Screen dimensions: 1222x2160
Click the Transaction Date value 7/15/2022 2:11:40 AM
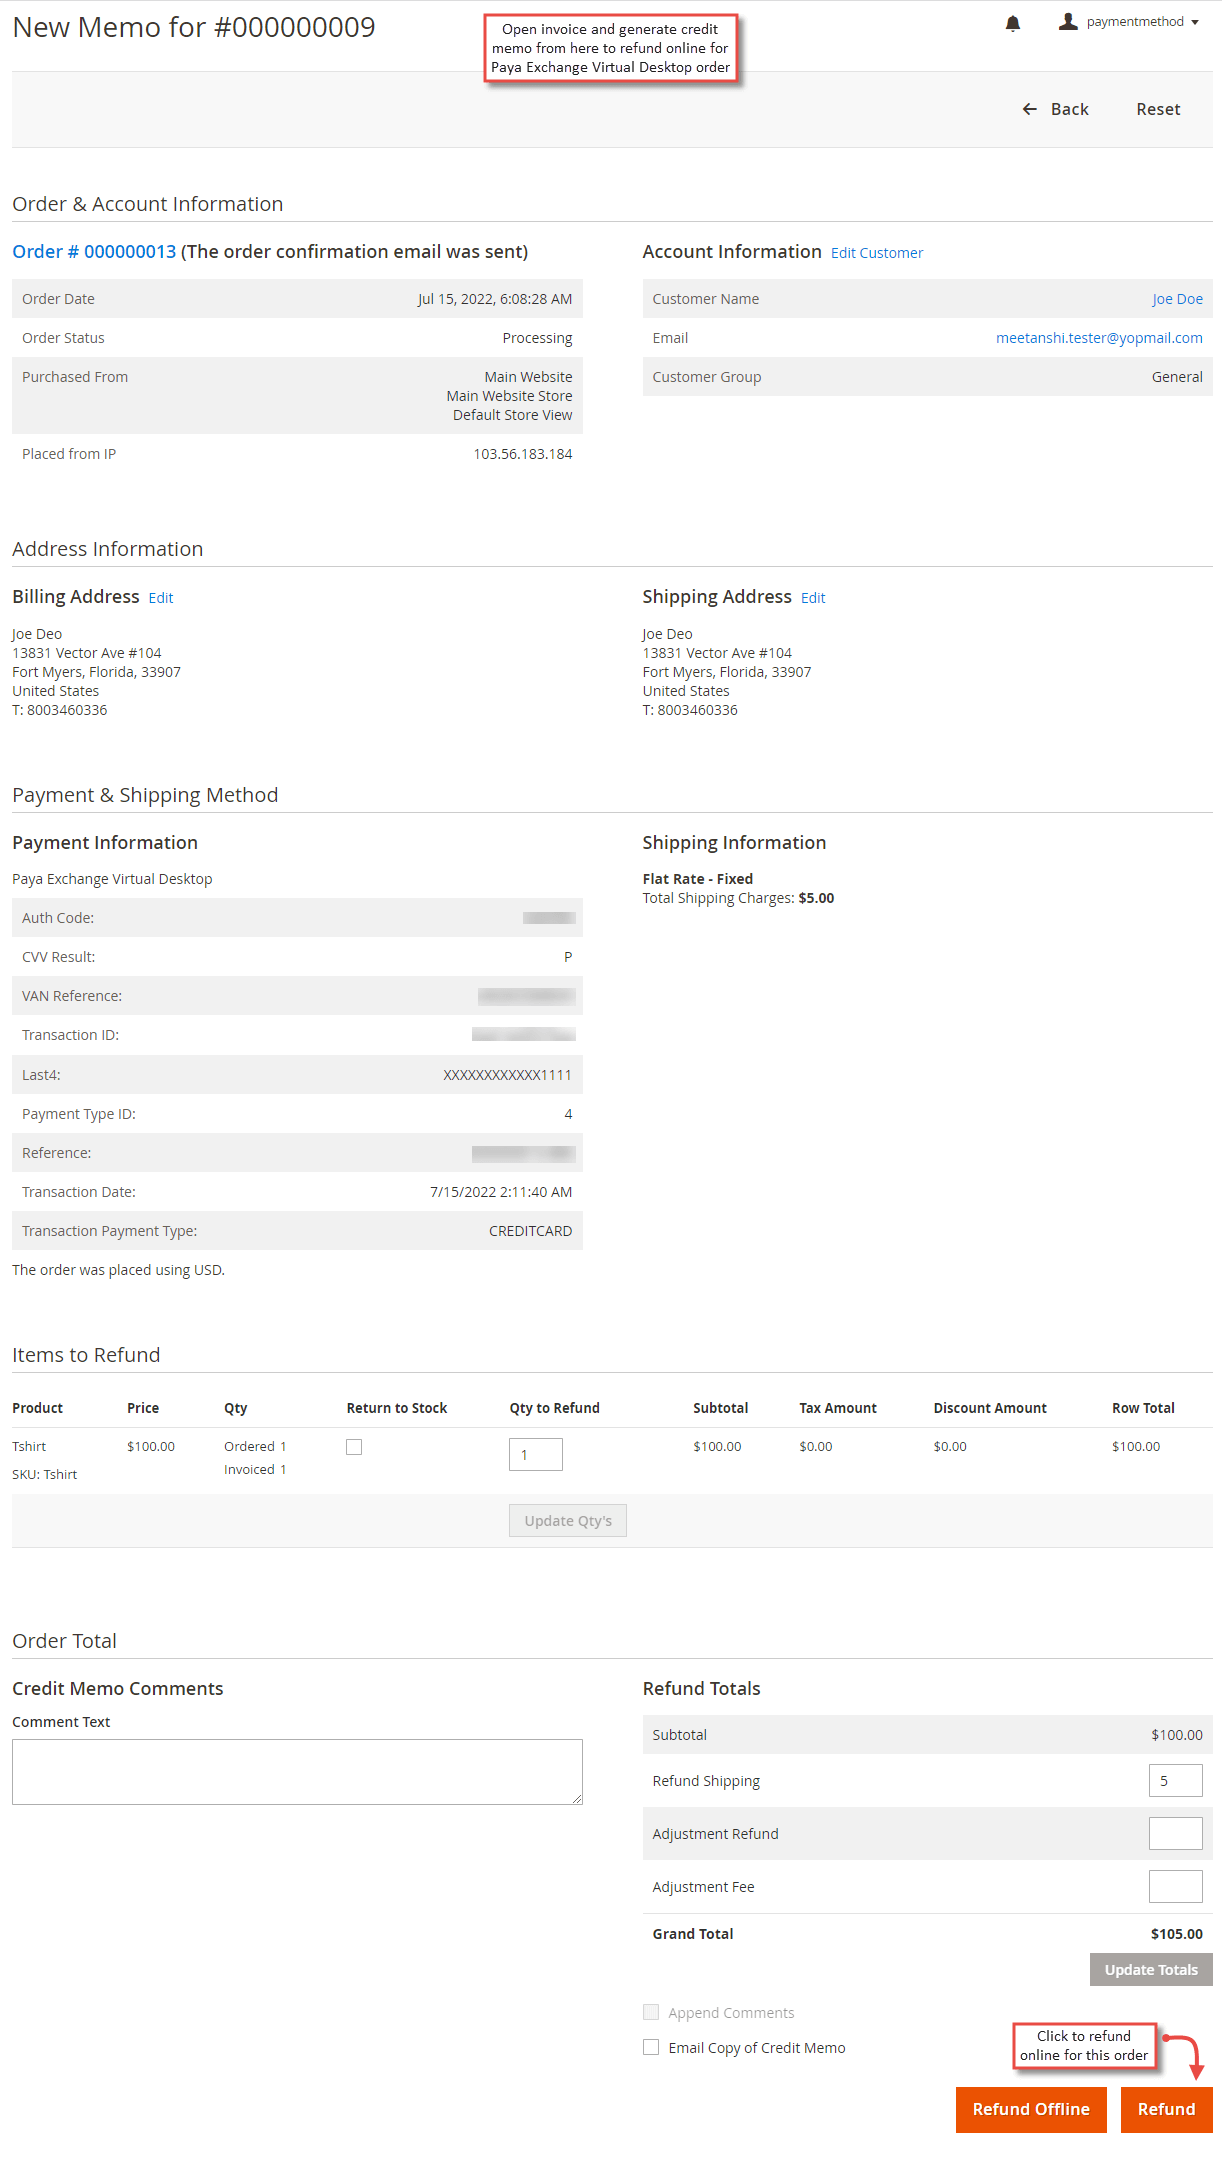pos(501,1192)
